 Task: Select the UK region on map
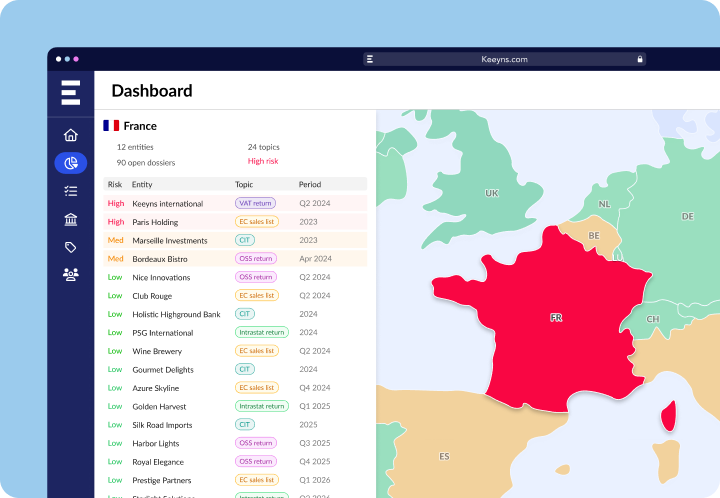[491, 192]
